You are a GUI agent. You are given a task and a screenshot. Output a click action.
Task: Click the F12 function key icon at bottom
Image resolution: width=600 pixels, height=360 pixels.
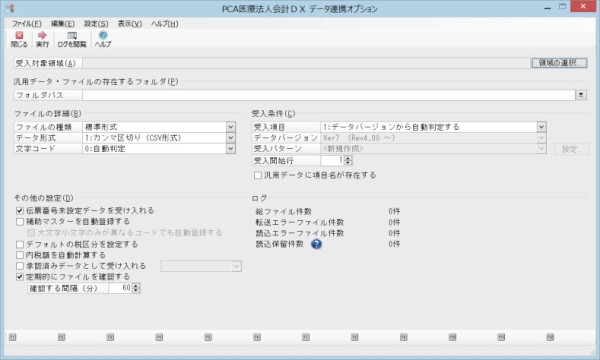pos(550,337)
